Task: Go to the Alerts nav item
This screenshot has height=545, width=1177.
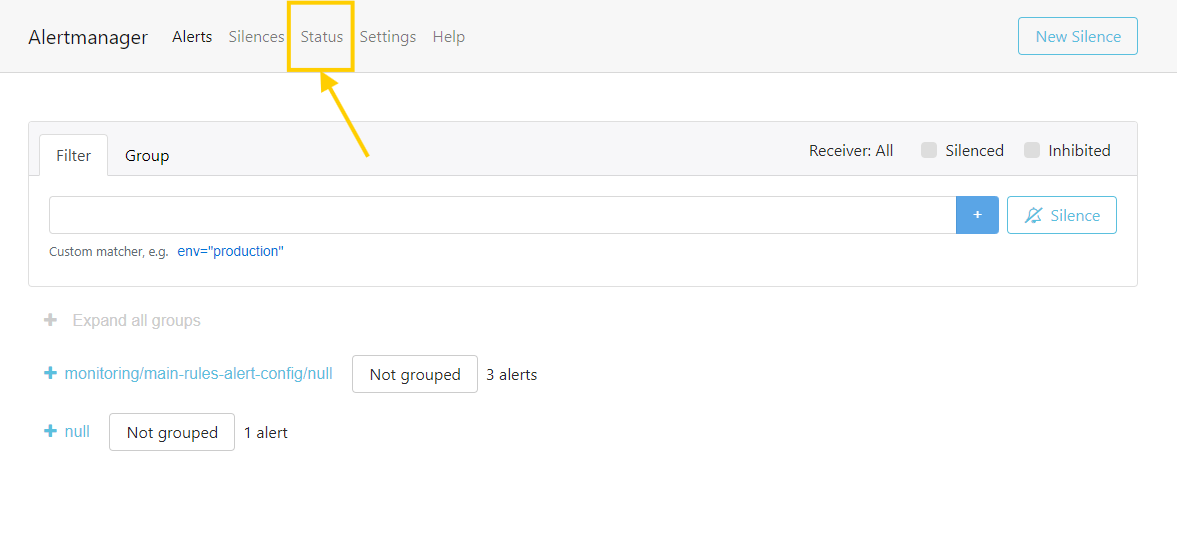Action: pos(192,37)
